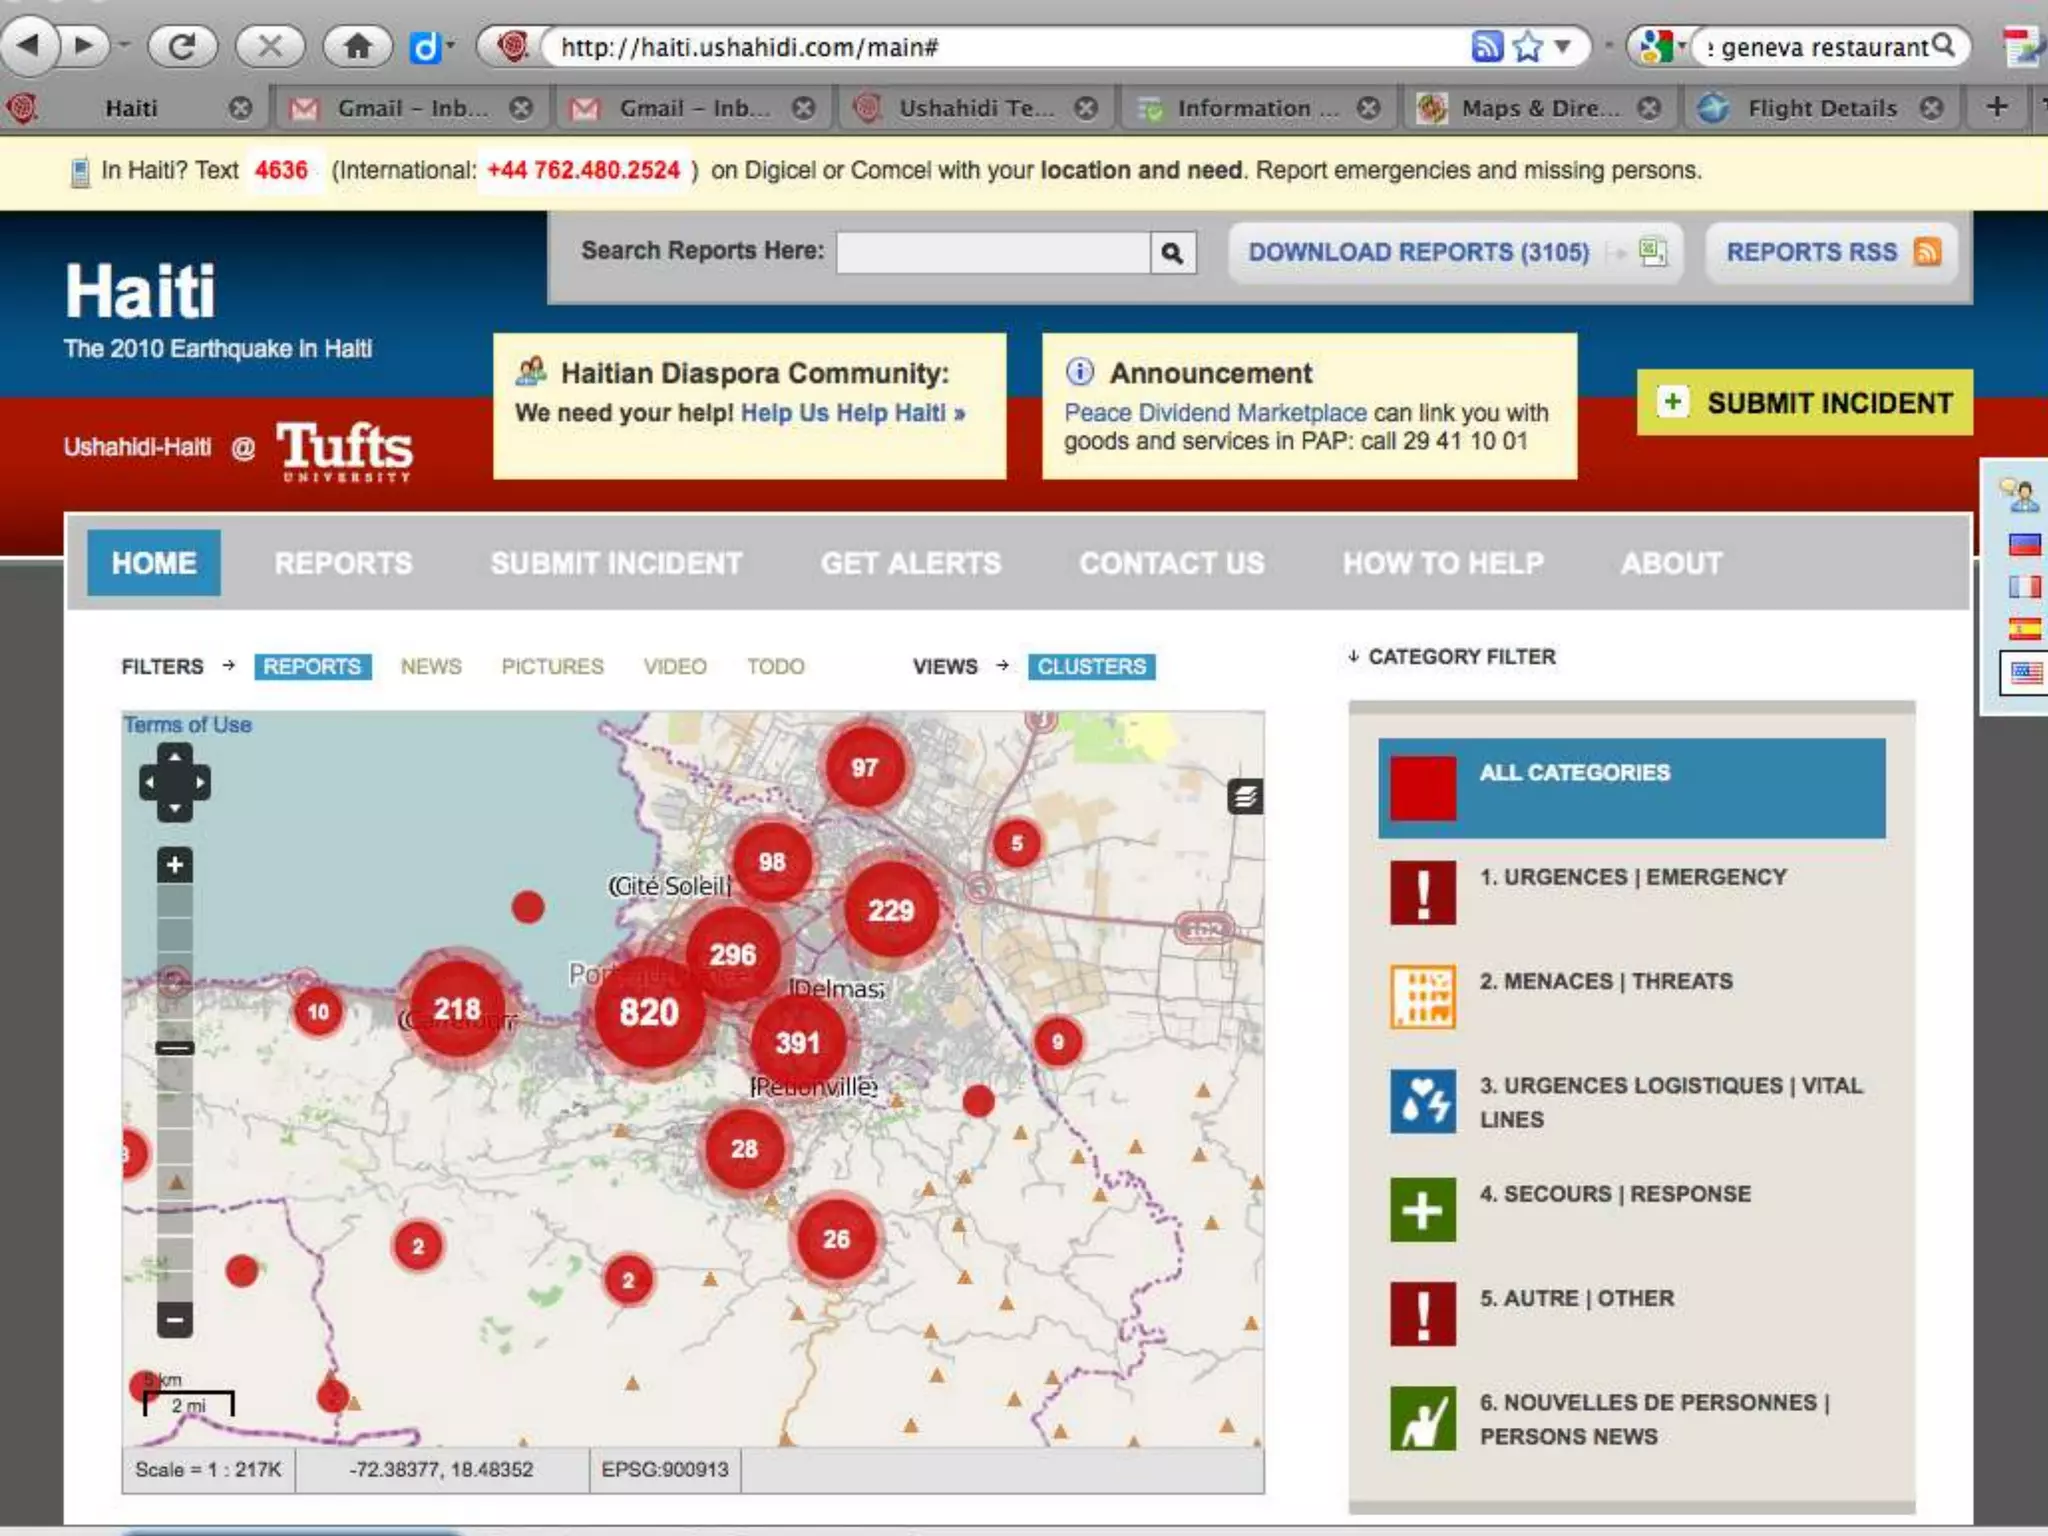The image size is (2048, 1536).
Task: Toggle the News filter
Action: point(431,667)
